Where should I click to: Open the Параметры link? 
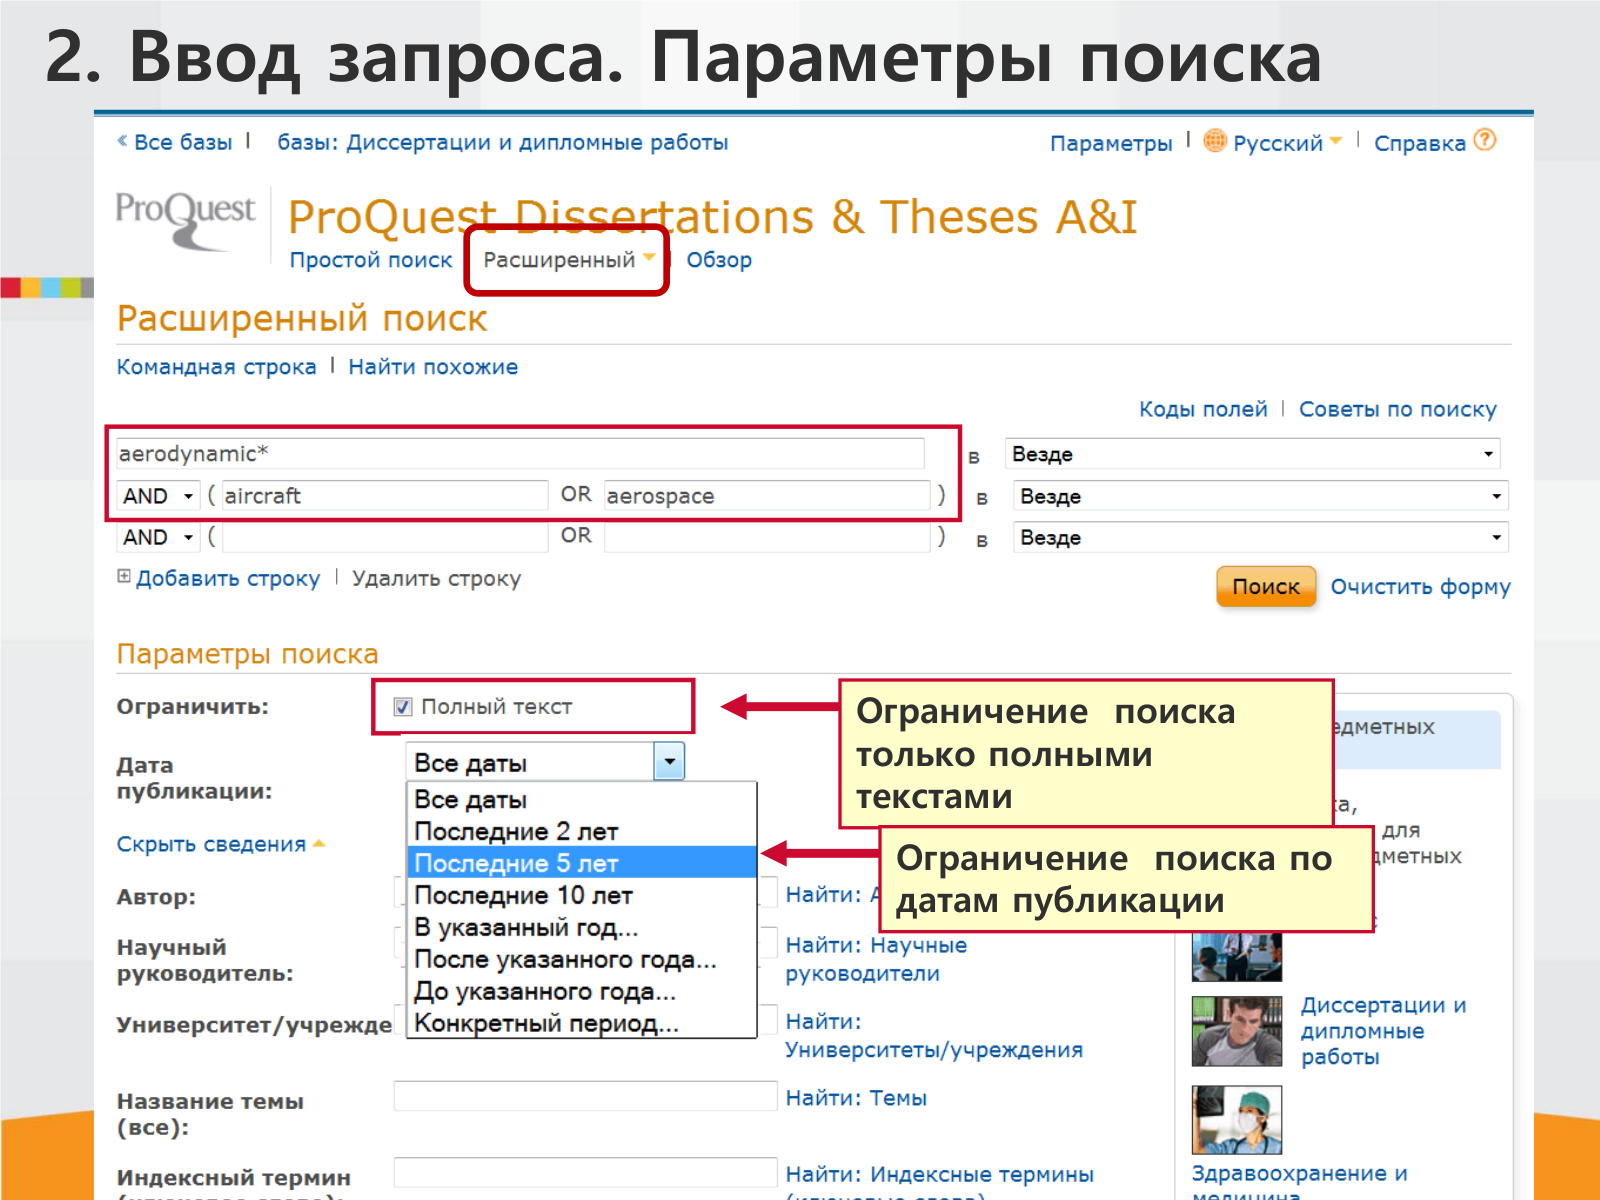click(x=1111, y=143)
